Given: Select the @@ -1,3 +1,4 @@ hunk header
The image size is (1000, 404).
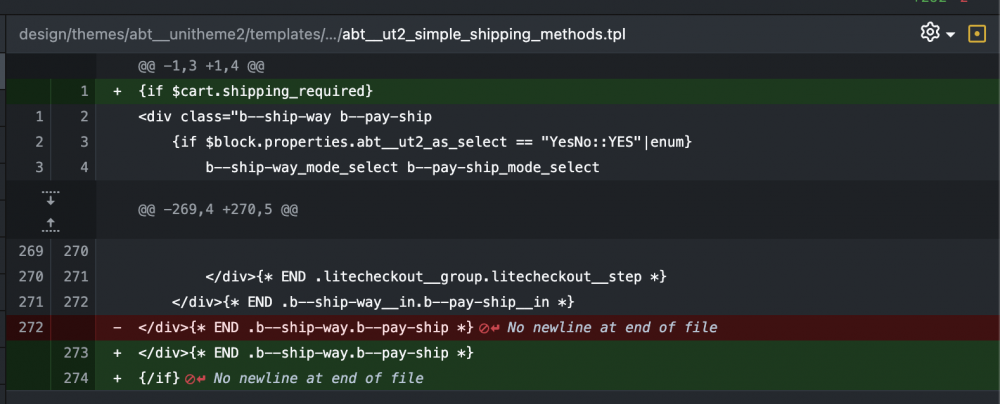Looking at the screenshot, I should [x=202, y=66].
